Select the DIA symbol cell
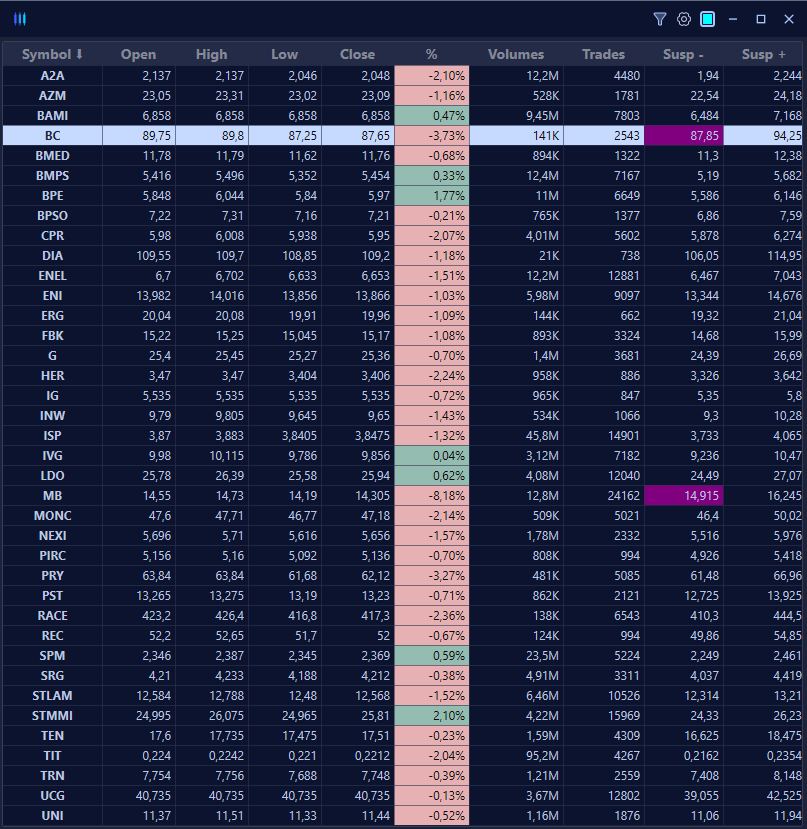The height and width of the screenshot is (829, 807). [52, 256]
